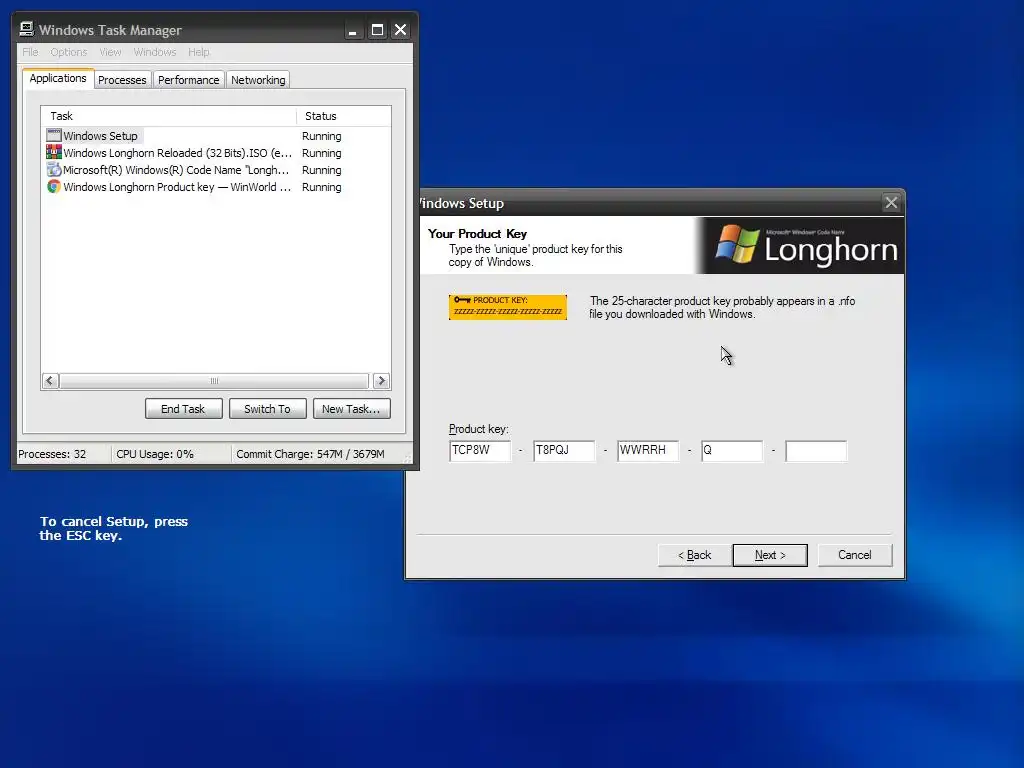This screenshot has width=1024, height=768.
Task: Click the Switch To button
Action: 267,409
